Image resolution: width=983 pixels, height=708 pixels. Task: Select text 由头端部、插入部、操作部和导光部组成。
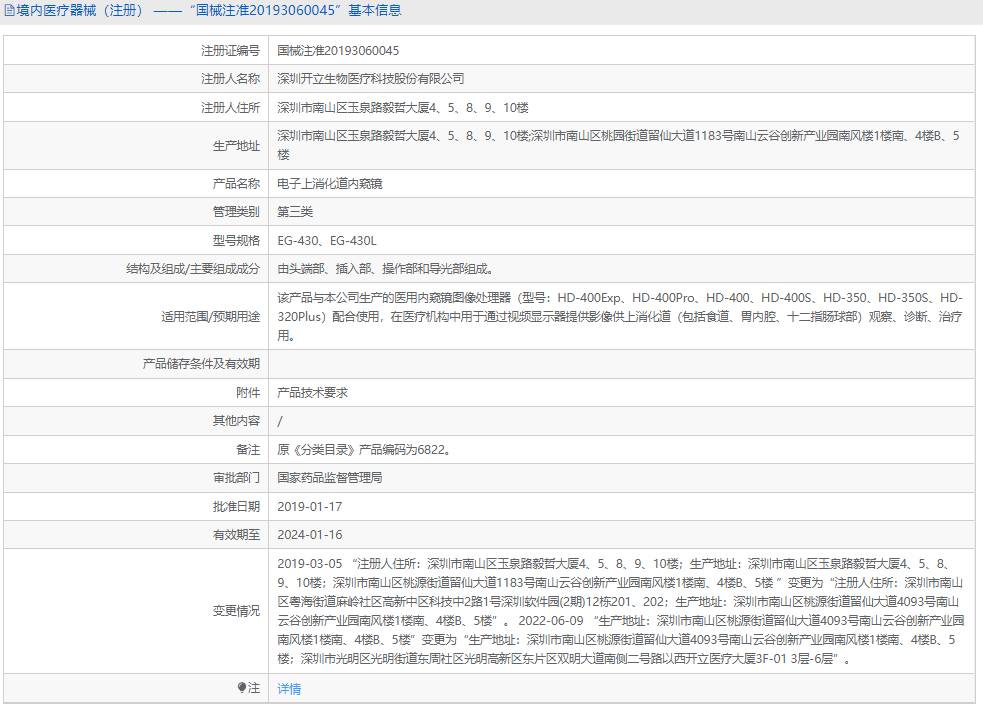387,269
